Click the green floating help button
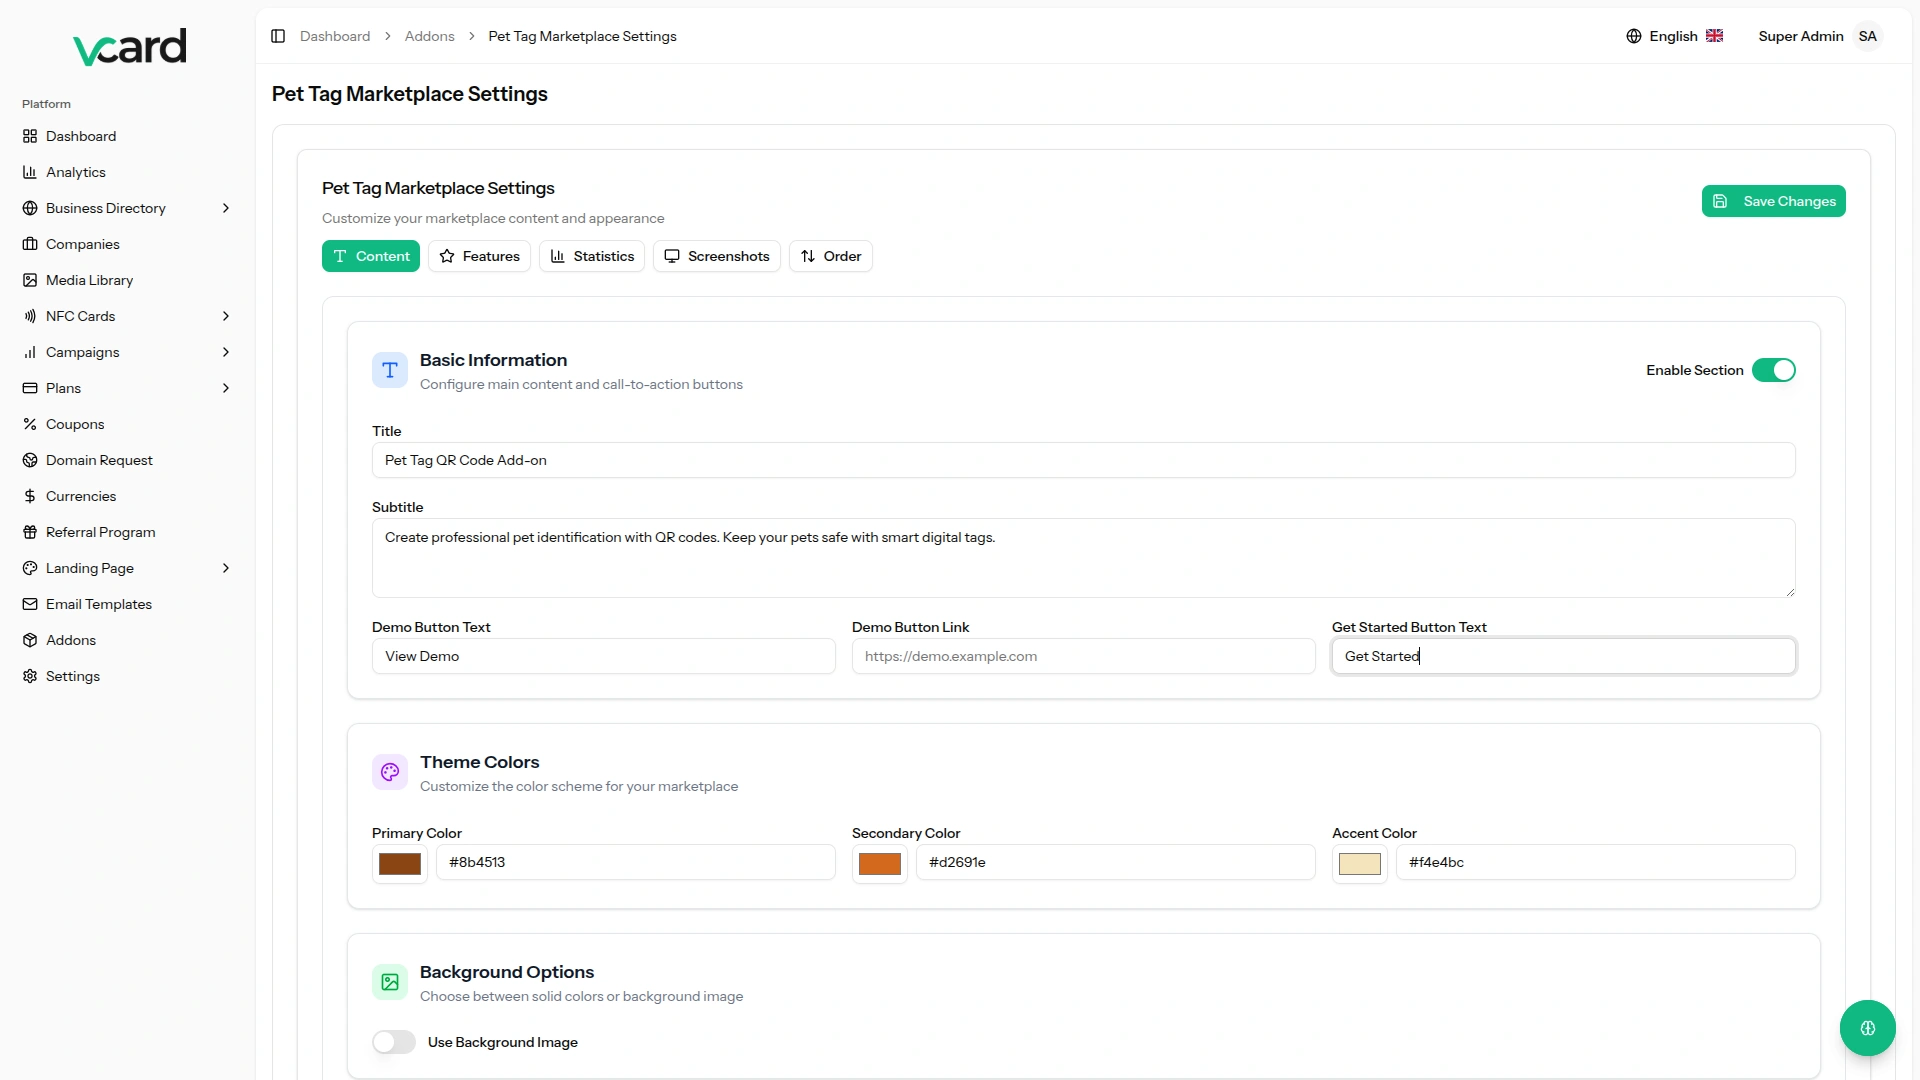Screen dimensions: 1920x1080 (x=1867, y=1028)
